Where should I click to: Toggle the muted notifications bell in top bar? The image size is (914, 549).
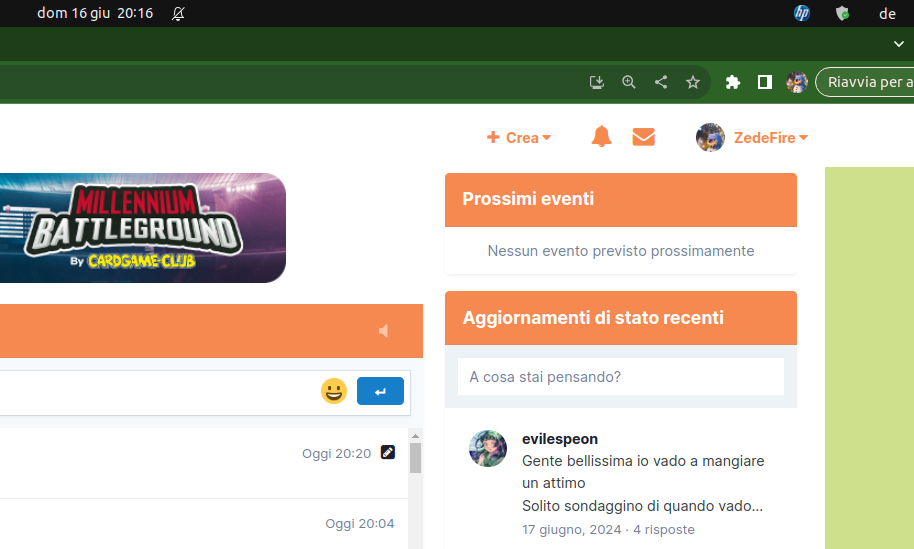point(178,13)
